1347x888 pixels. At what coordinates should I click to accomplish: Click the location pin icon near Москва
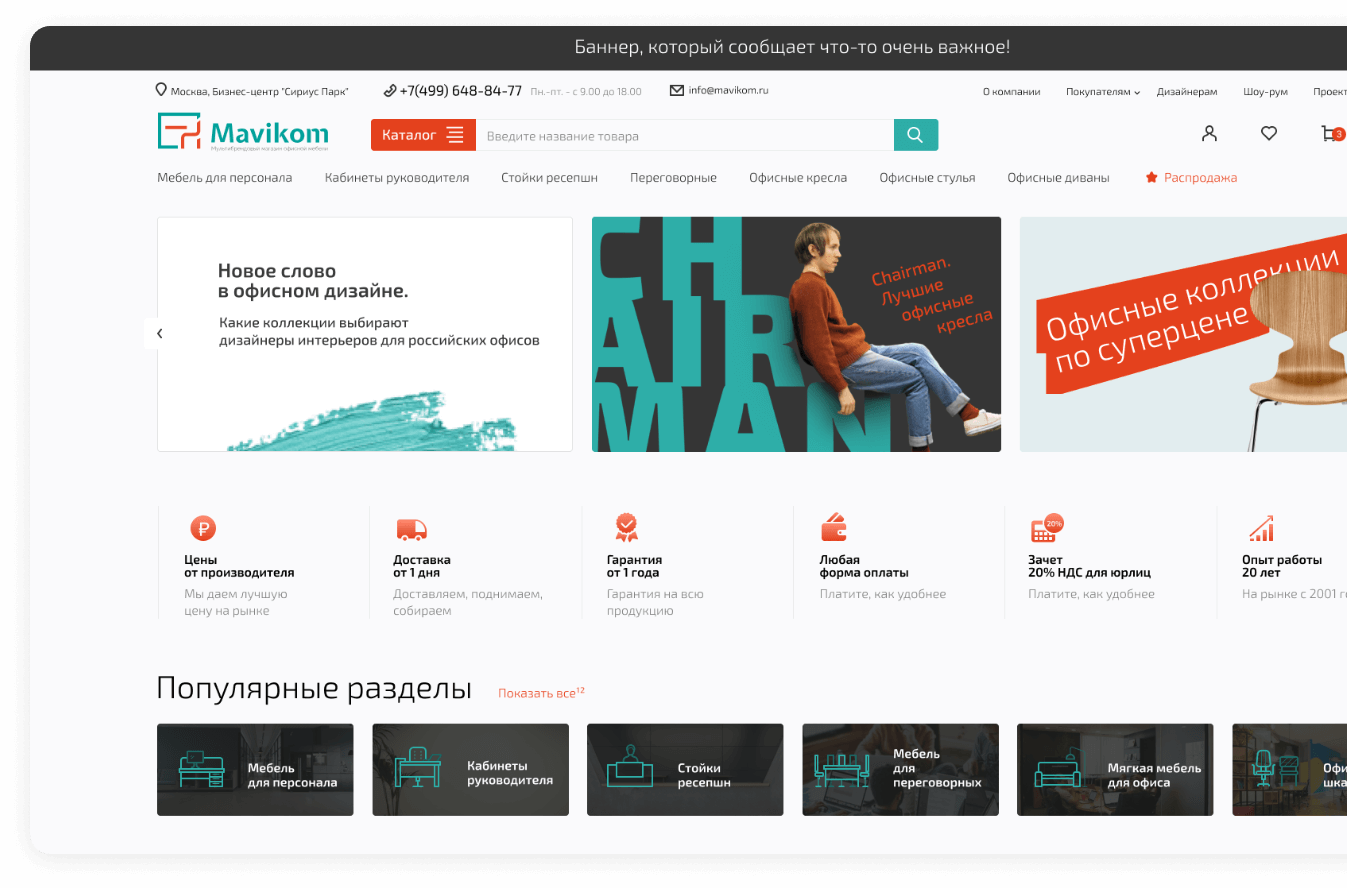point(161,90)
